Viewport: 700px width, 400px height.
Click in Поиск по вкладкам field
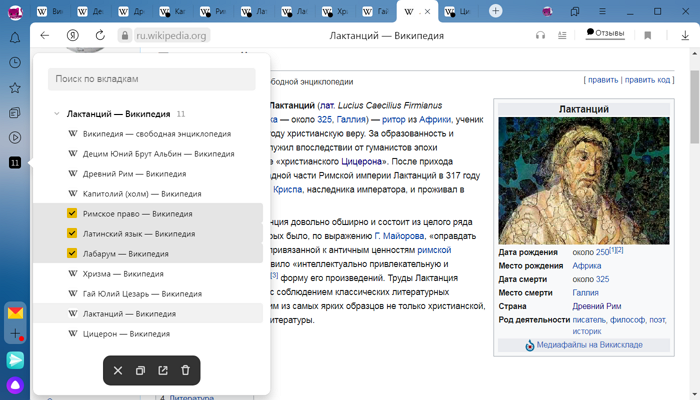(x=152, y=79)
